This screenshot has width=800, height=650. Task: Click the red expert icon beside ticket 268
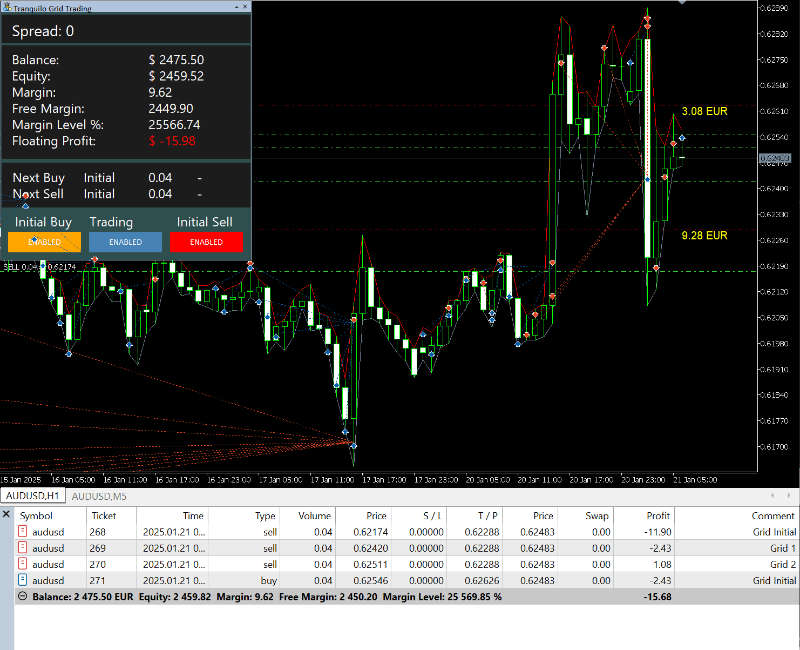pos(22,531)
